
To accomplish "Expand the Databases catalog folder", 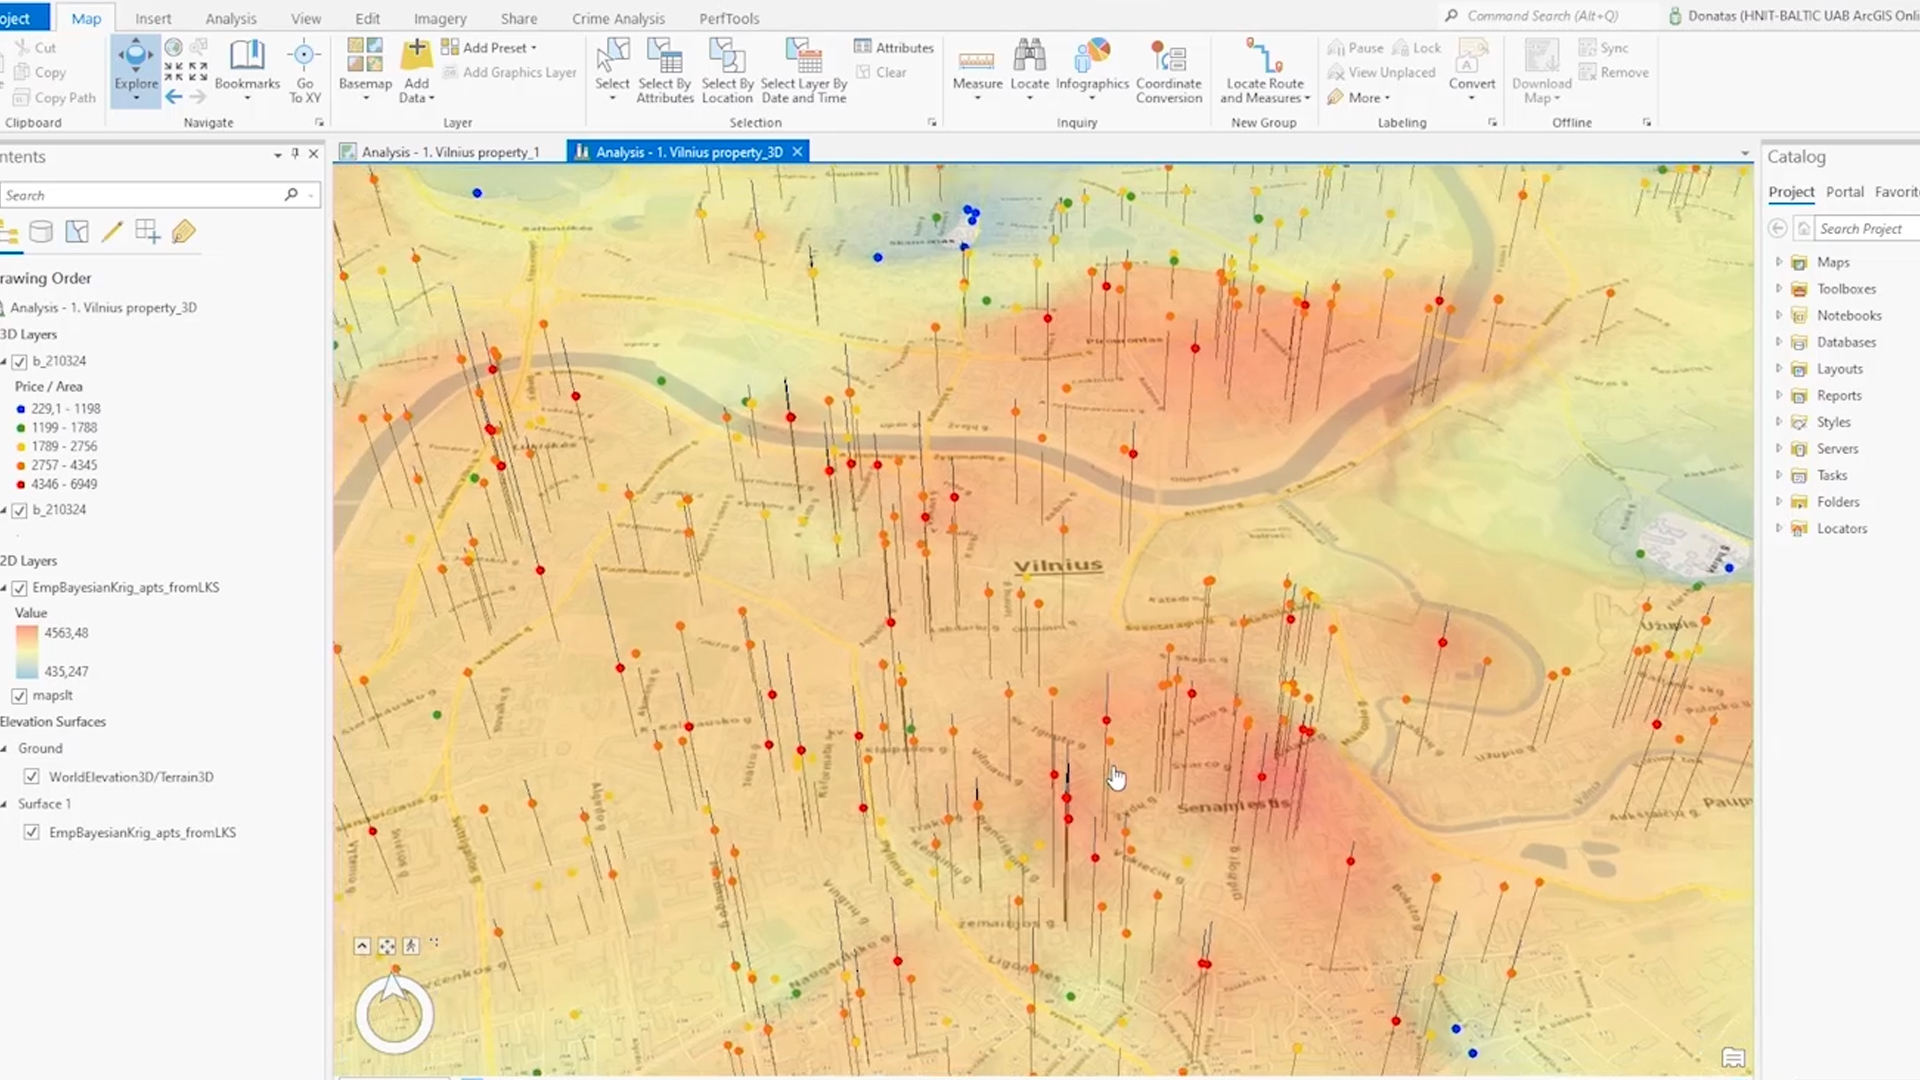I will click(x=1779, y=342).
